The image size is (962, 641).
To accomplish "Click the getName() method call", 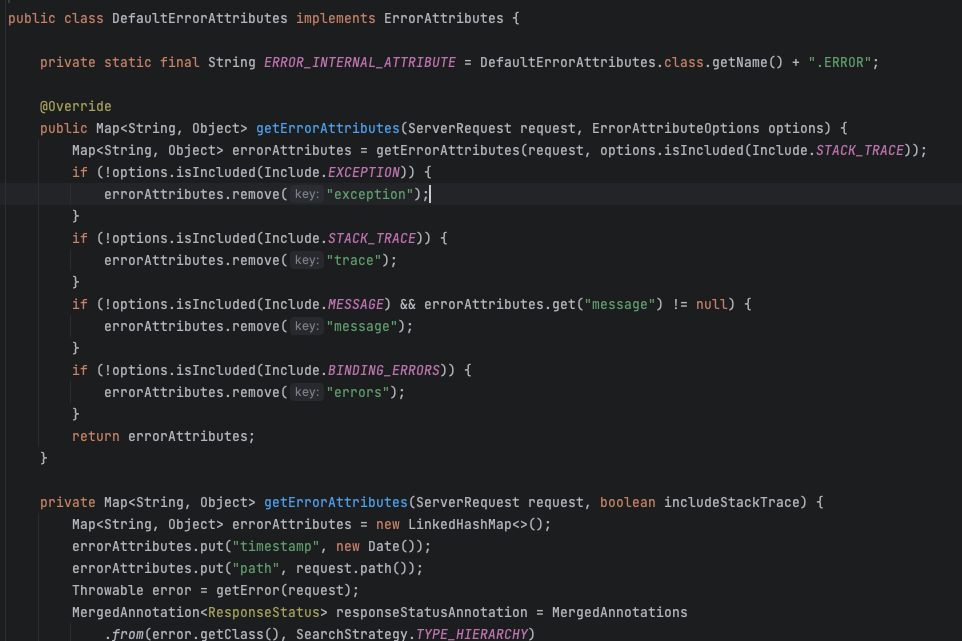I will pyautogui.click(x=747, y=63).
